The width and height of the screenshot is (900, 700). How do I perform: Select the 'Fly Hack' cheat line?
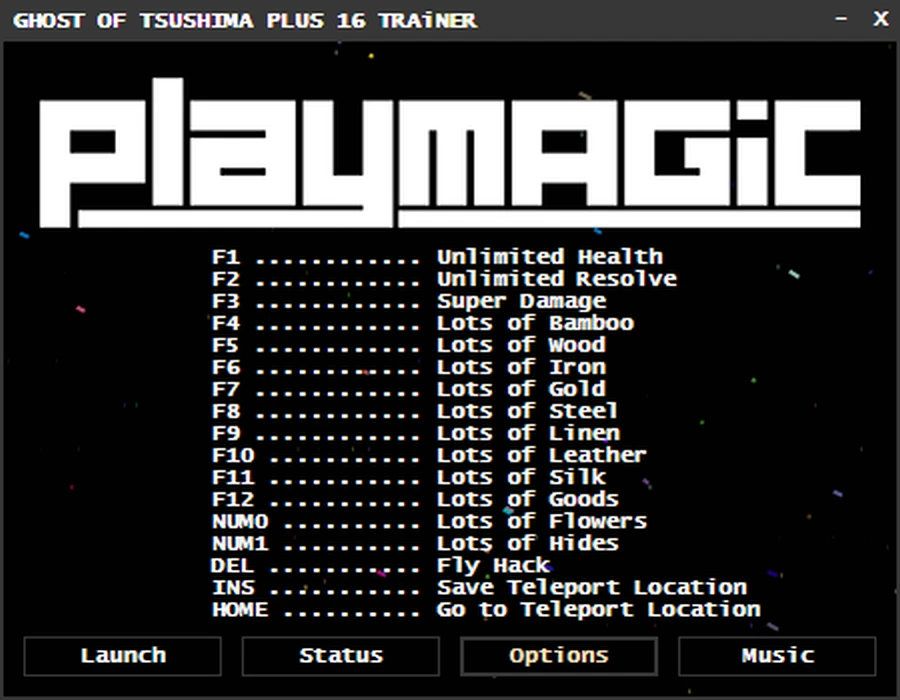(381, 565)
